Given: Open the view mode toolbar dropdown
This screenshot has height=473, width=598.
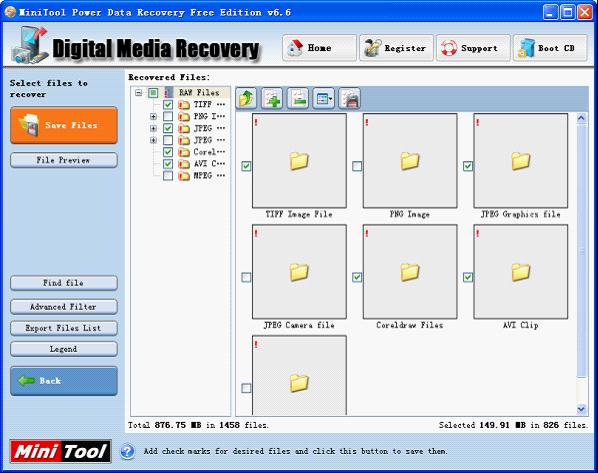Looking at the screenshot, I should click(324, 98).
